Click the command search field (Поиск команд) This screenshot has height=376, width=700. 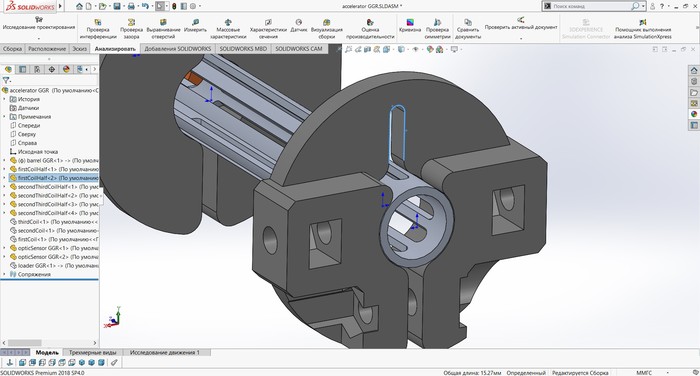(x=592, y=6)
